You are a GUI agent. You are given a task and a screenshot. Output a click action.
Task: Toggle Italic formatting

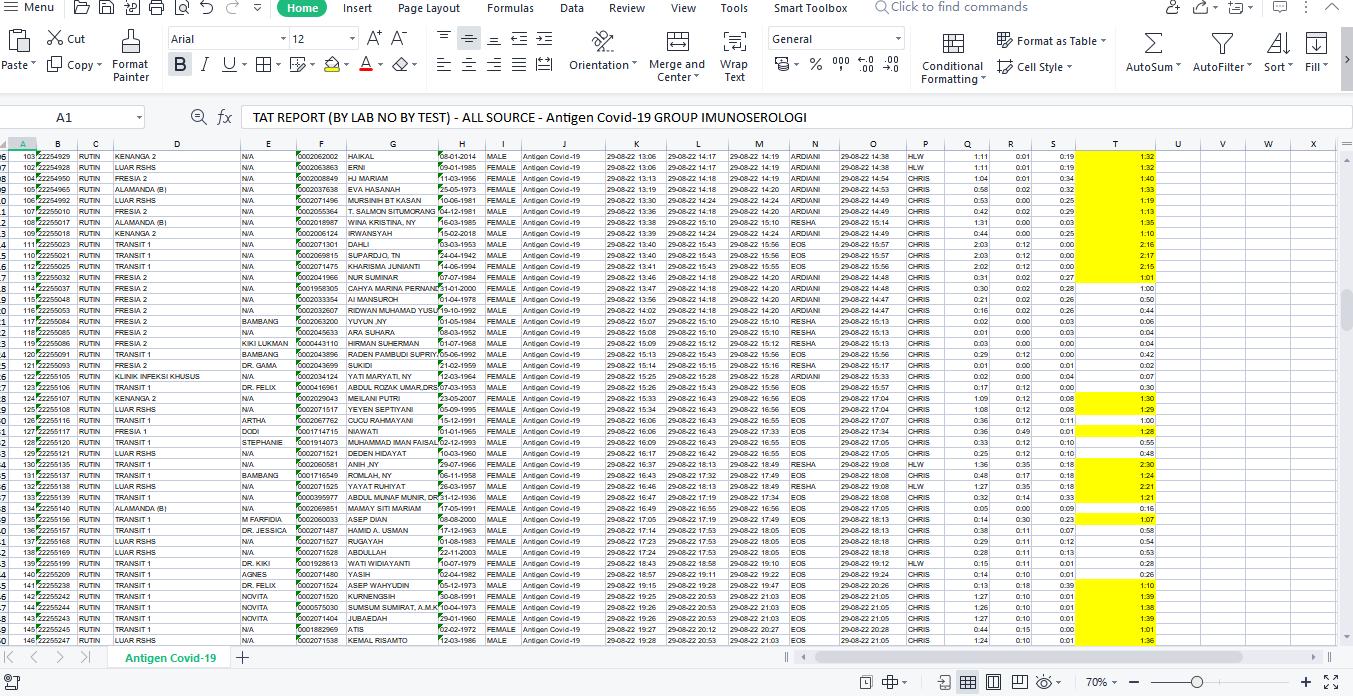pyautogui.click(x=205, y=65)
